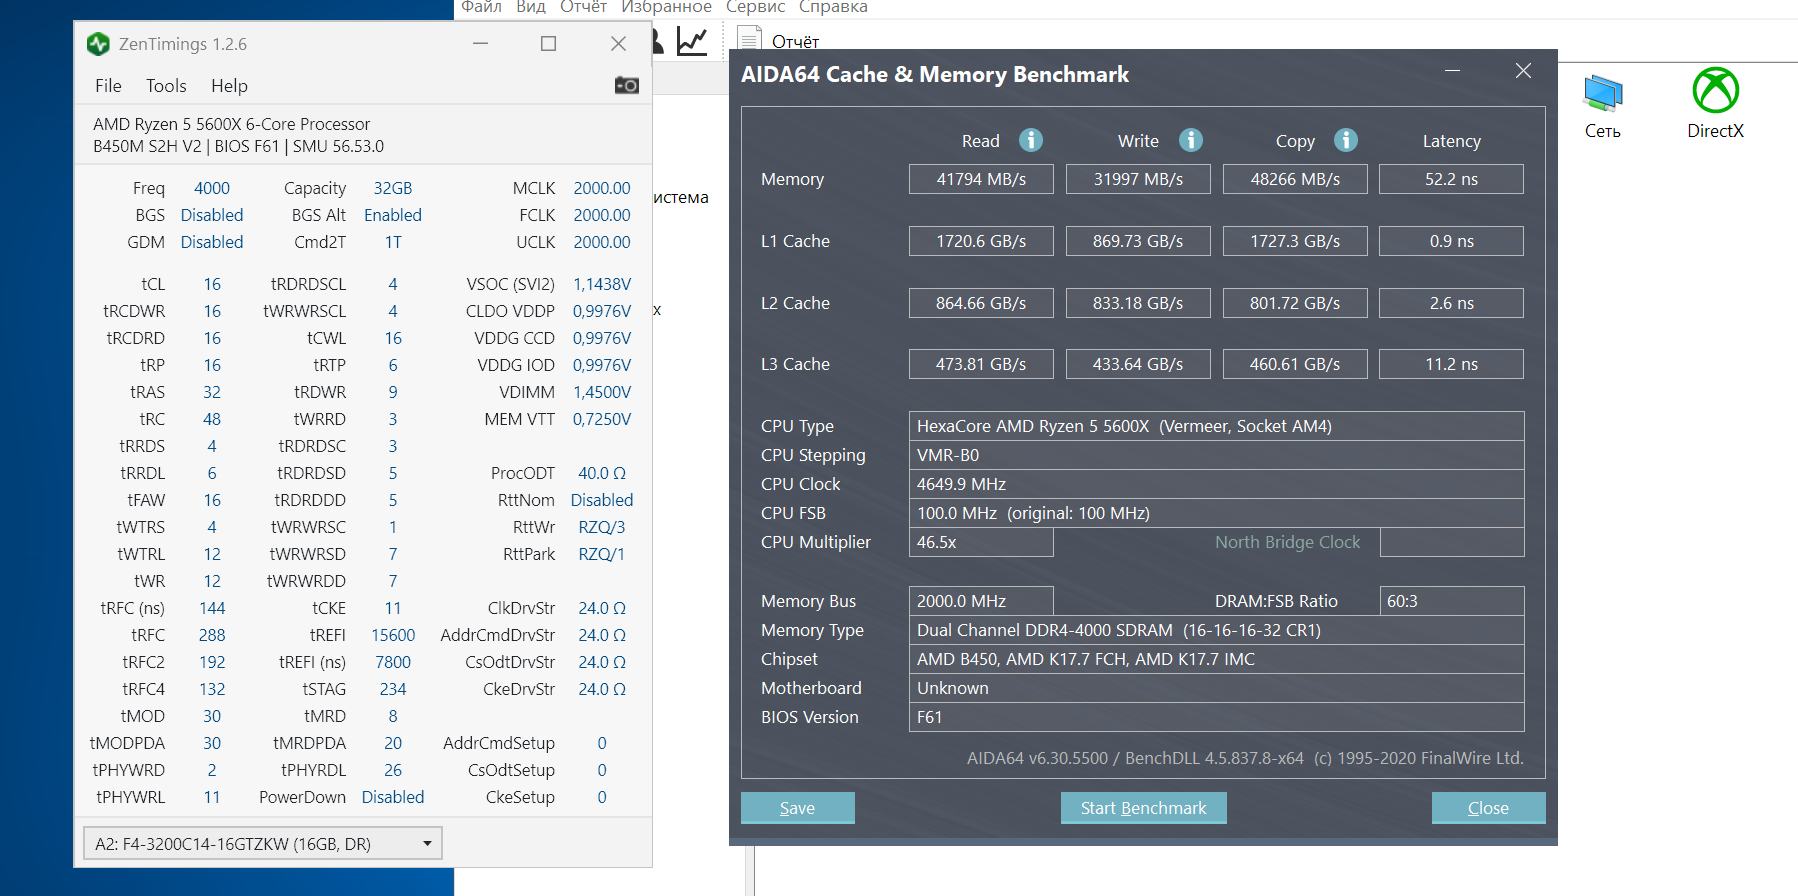Click the Memory Bus value 2000.0 MHz

(981, 601)
